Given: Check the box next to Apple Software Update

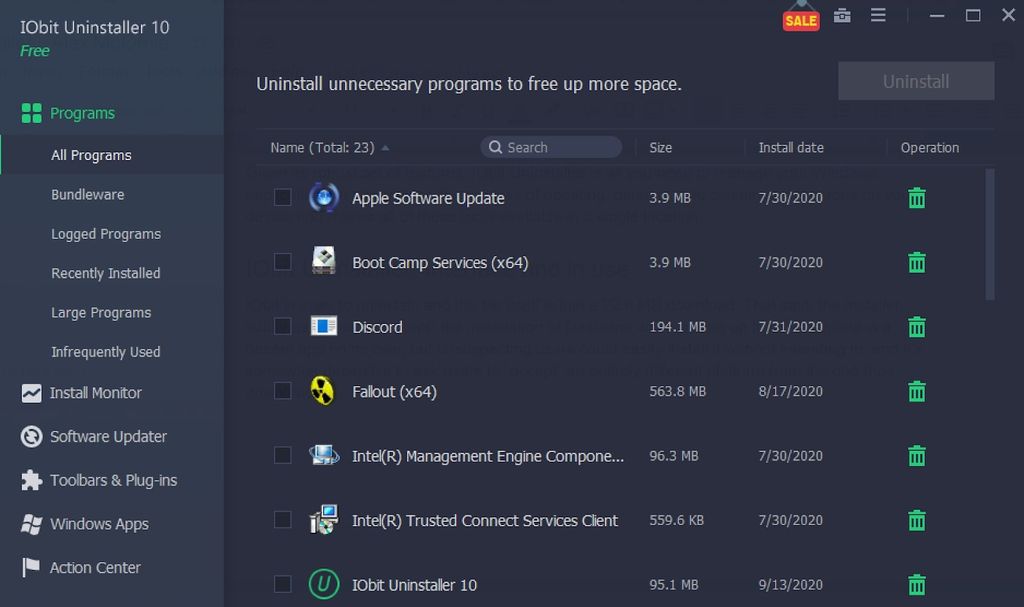Looking at the screenshot, I should (x=281, y=197).
